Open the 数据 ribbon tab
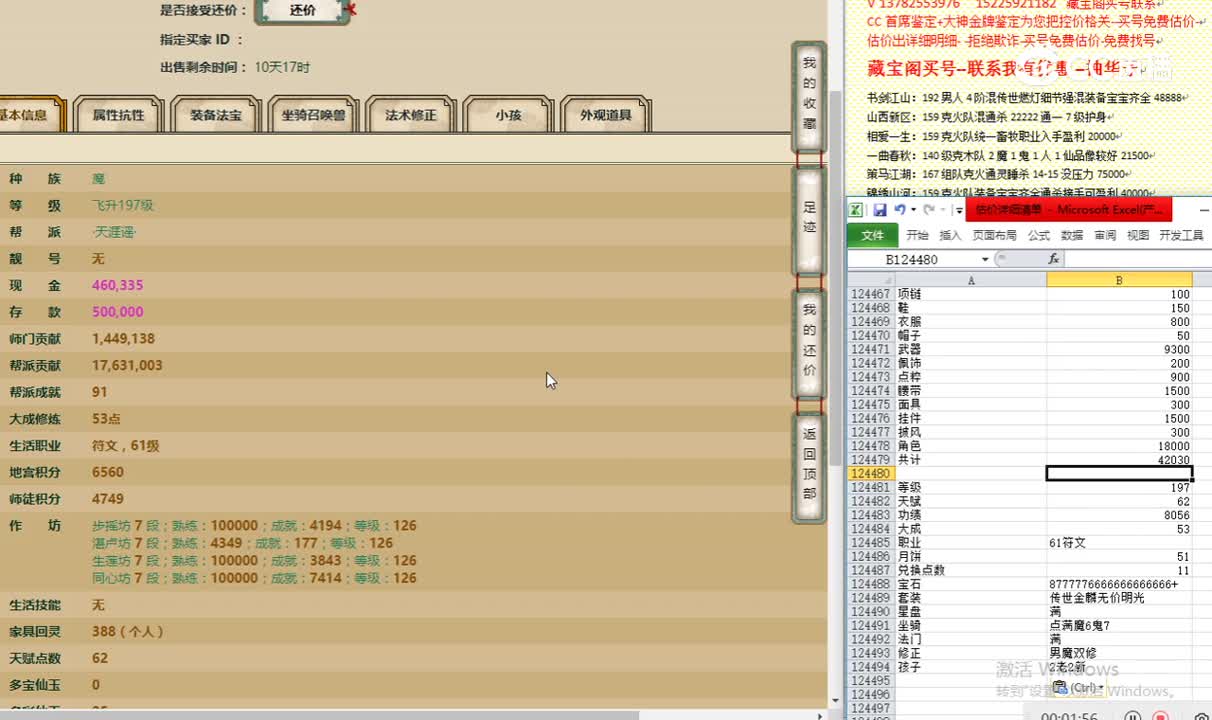Screen dimensions: 1212x720 click(1072, 235)
